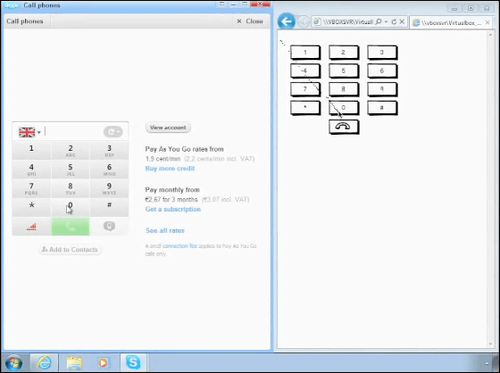Open See all rates link
The image size is (500, 373).
[x=165, y=230]
